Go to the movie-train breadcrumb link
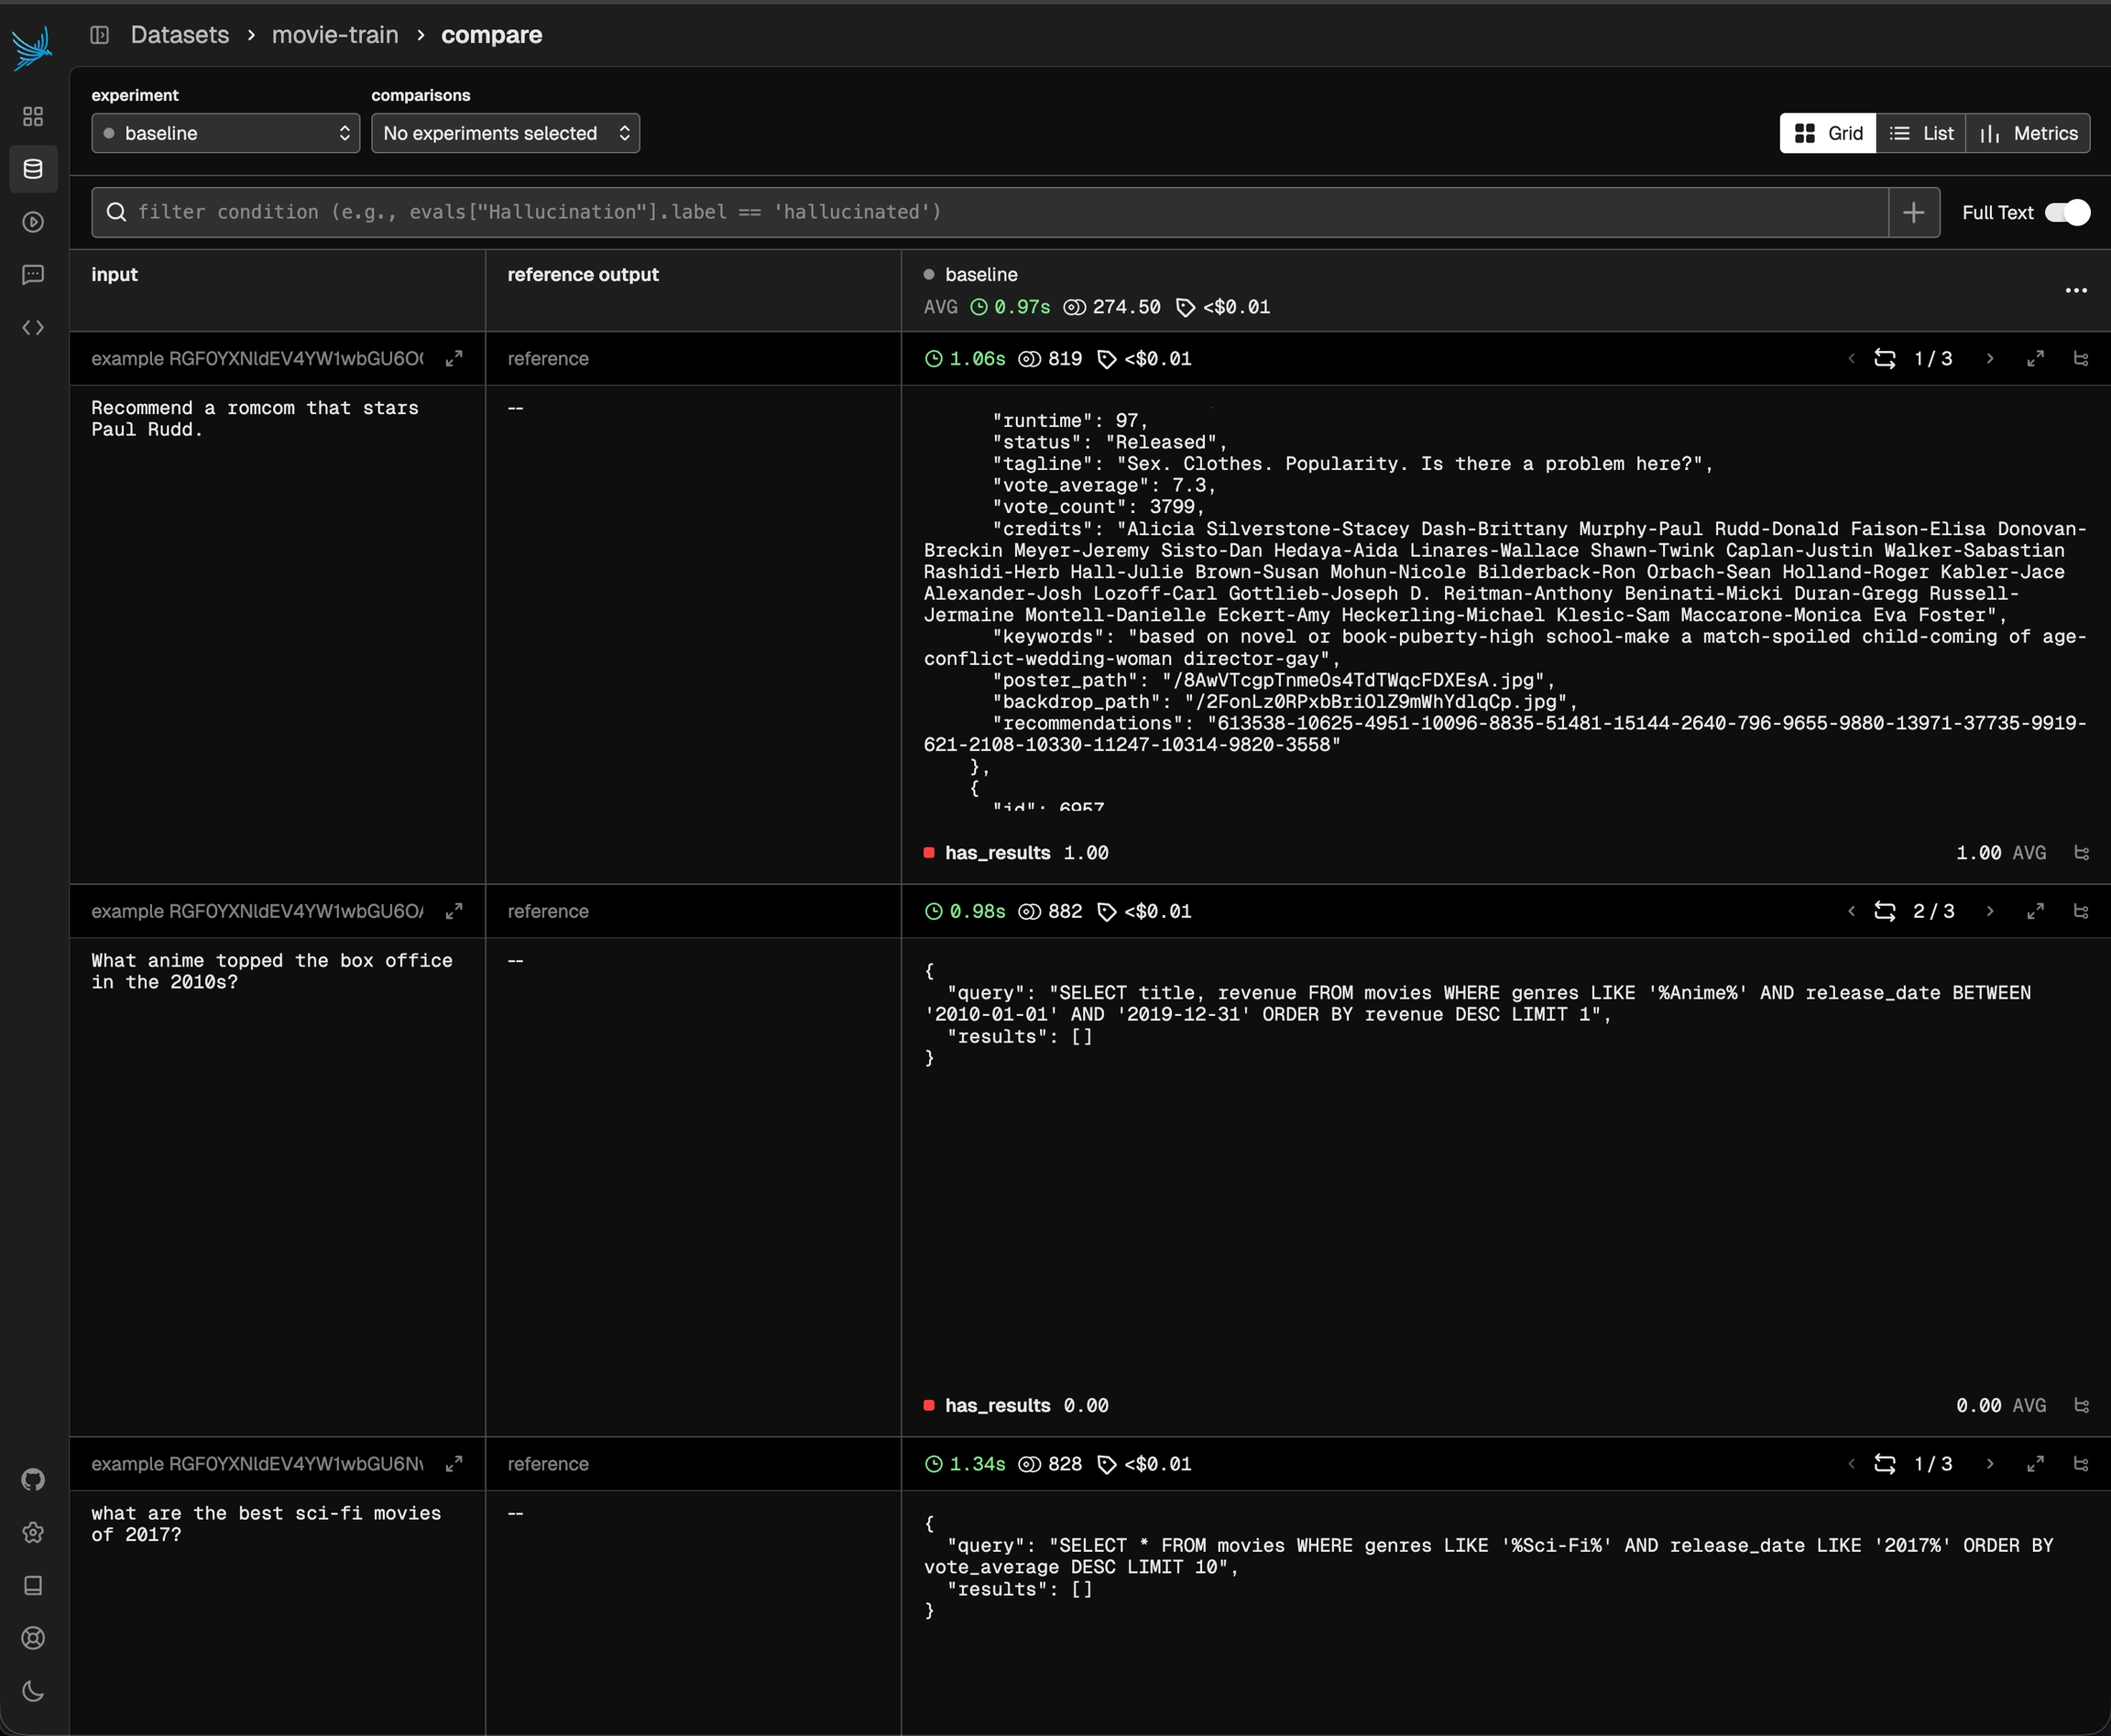The image size is (2111, 1736). [335, 35]
